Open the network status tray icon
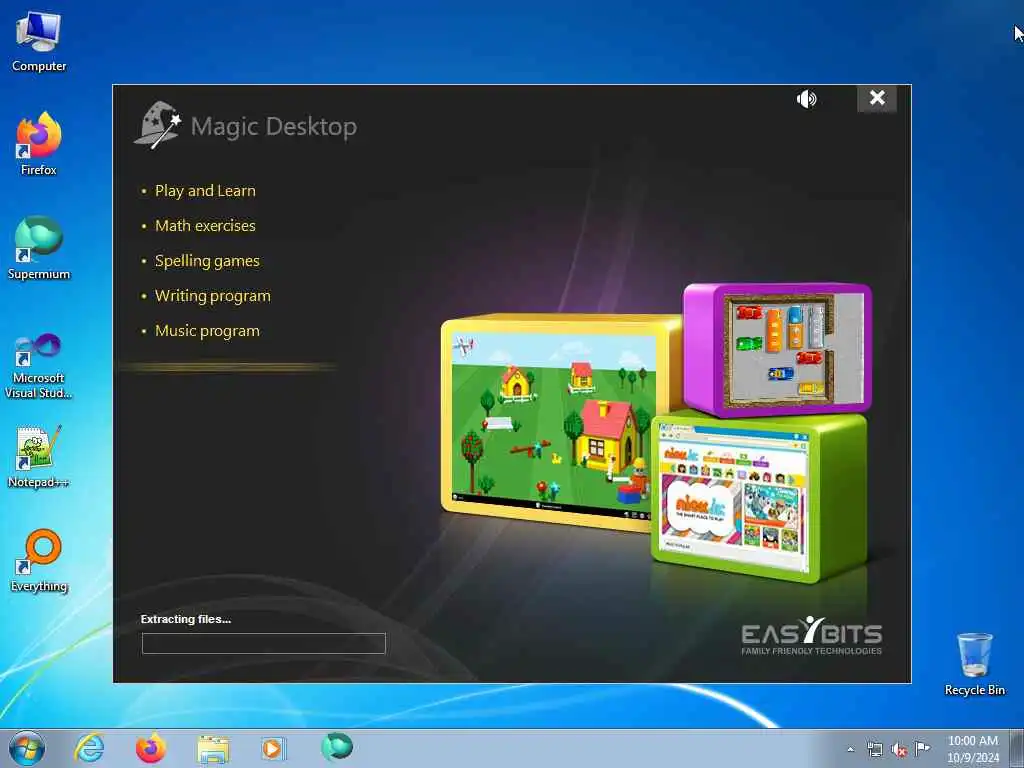The width and height of the screenshot is (1024, 768). [x=874, y=749]
